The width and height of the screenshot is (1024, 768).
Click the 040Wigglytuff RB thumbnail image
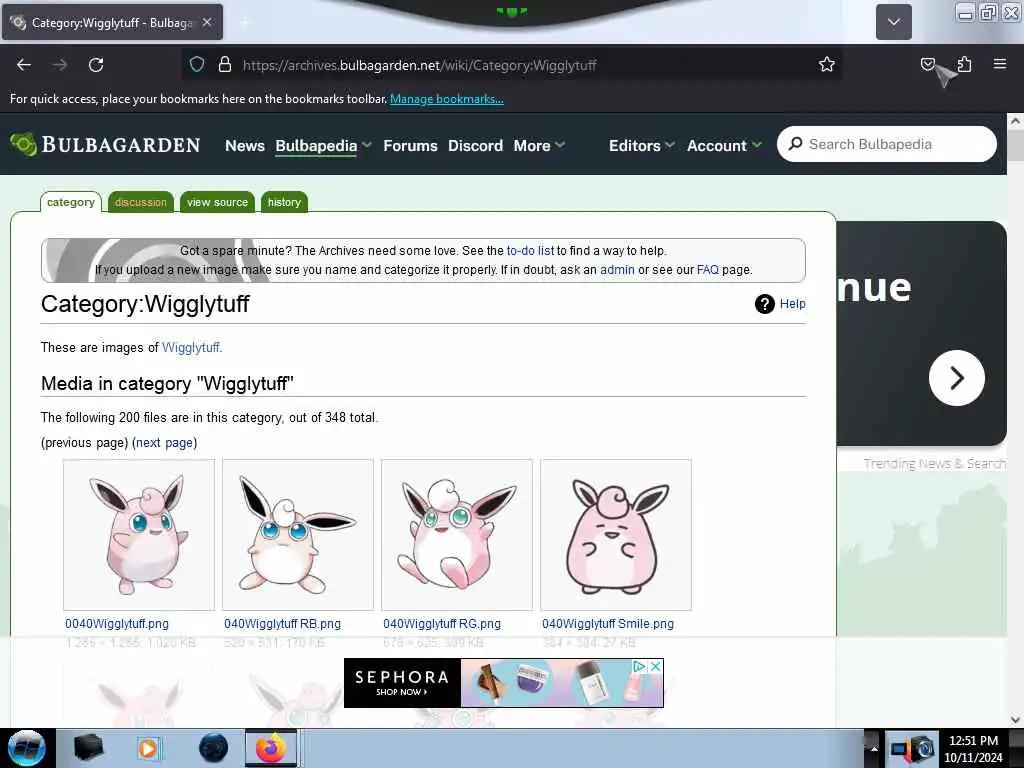click(298, 535)
